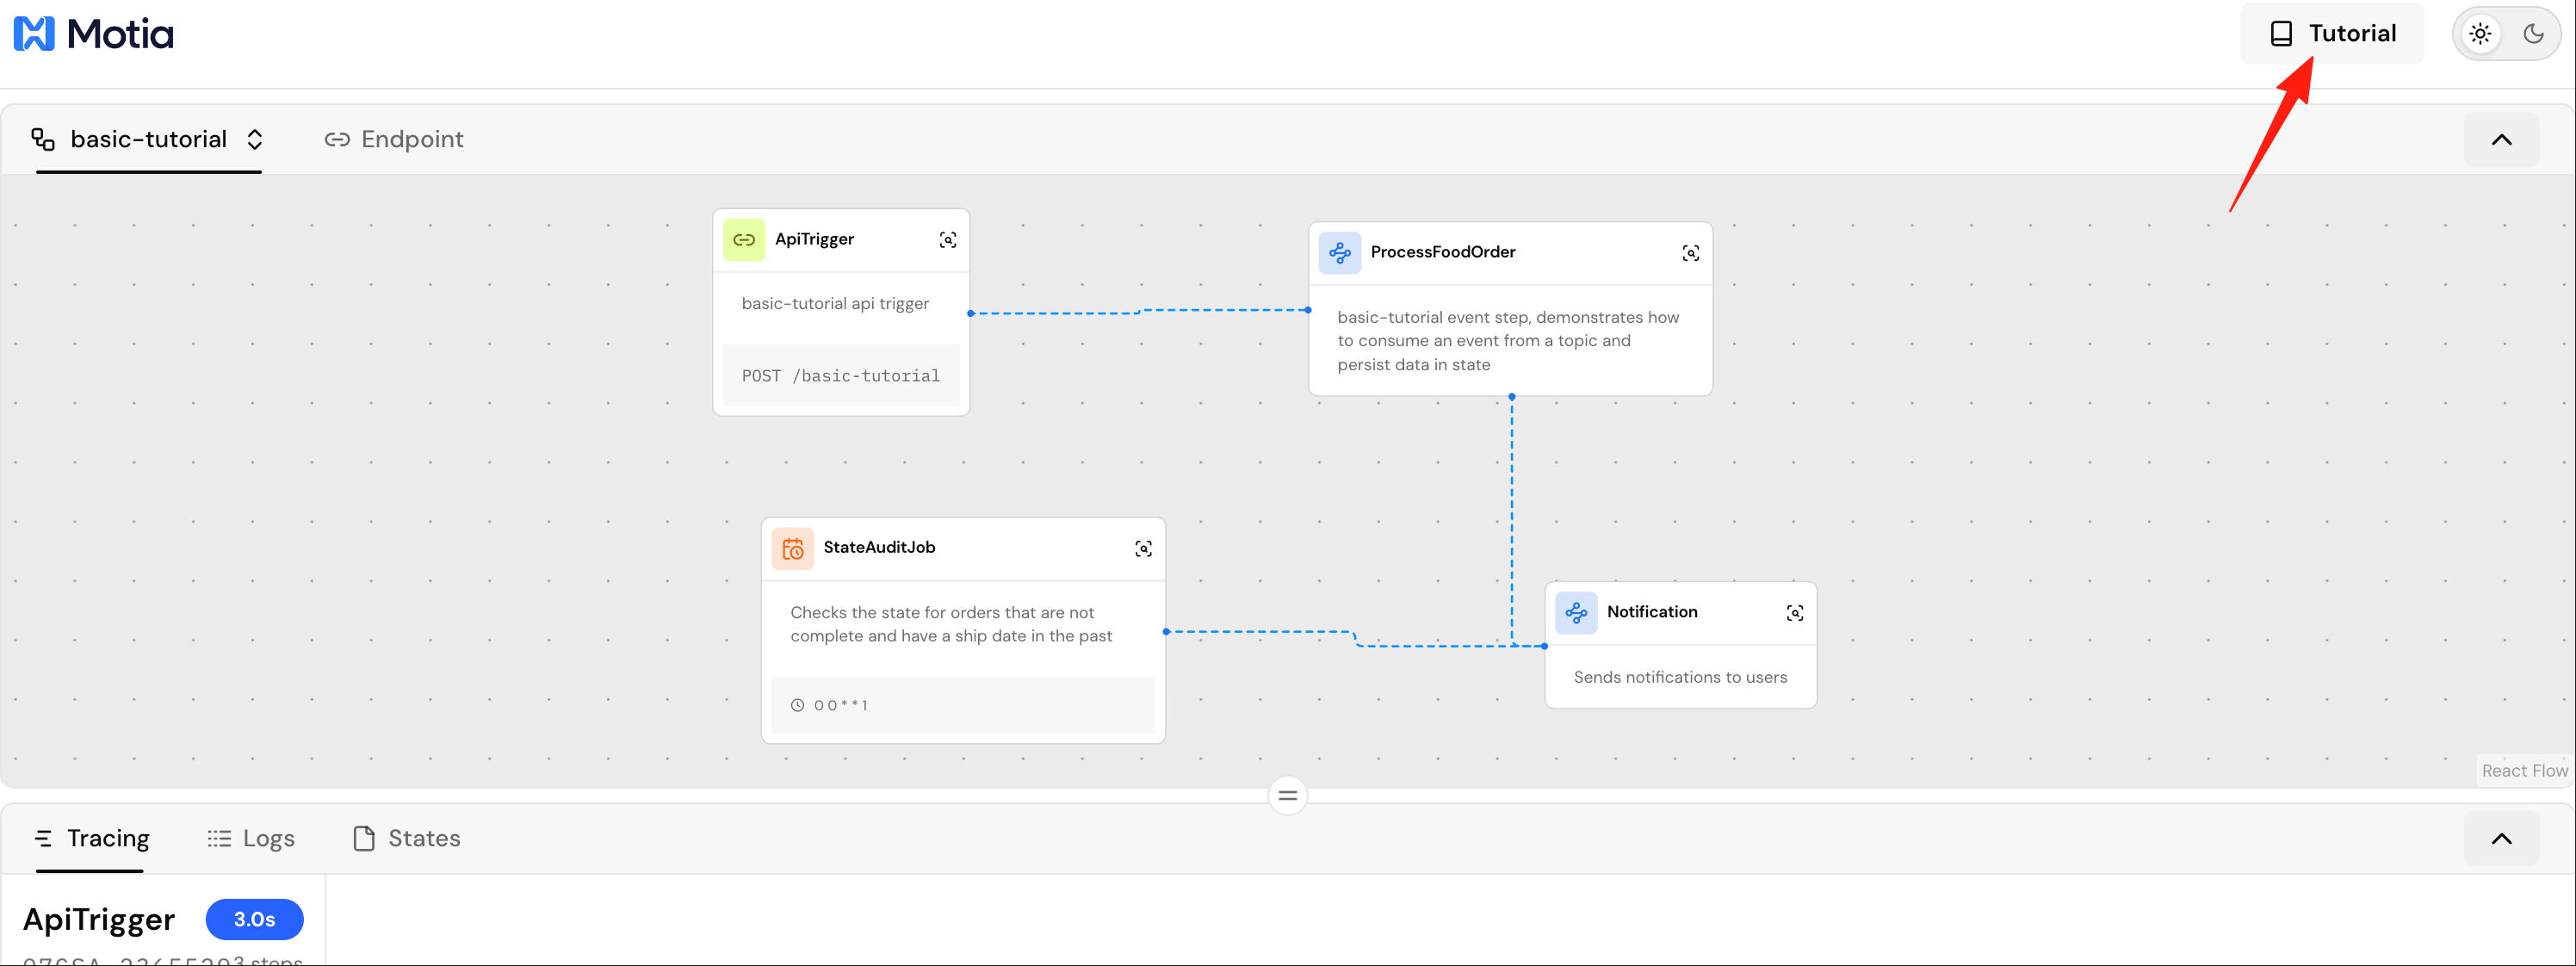Collapse the bottom tracing panel chevron
The height and width of the screenshot is (966, 2576).
tap(2501, 839)
